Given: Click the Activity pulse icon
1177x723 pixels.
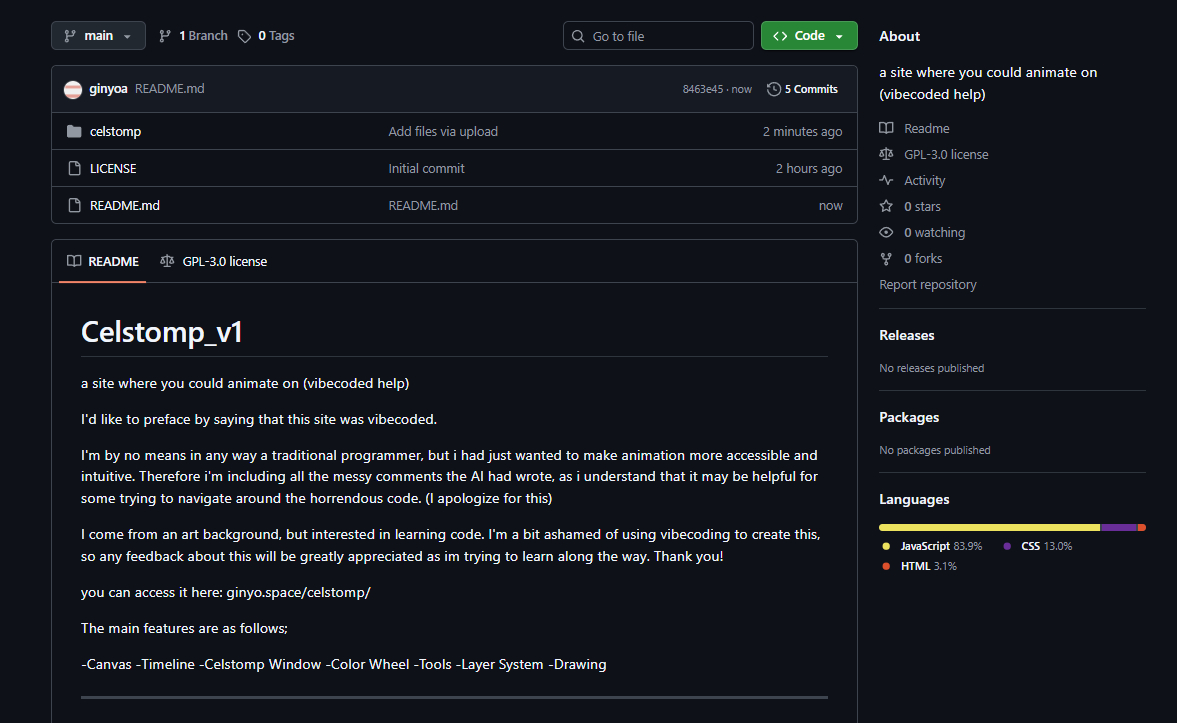Looking at the screenshot, I should 886,180.
